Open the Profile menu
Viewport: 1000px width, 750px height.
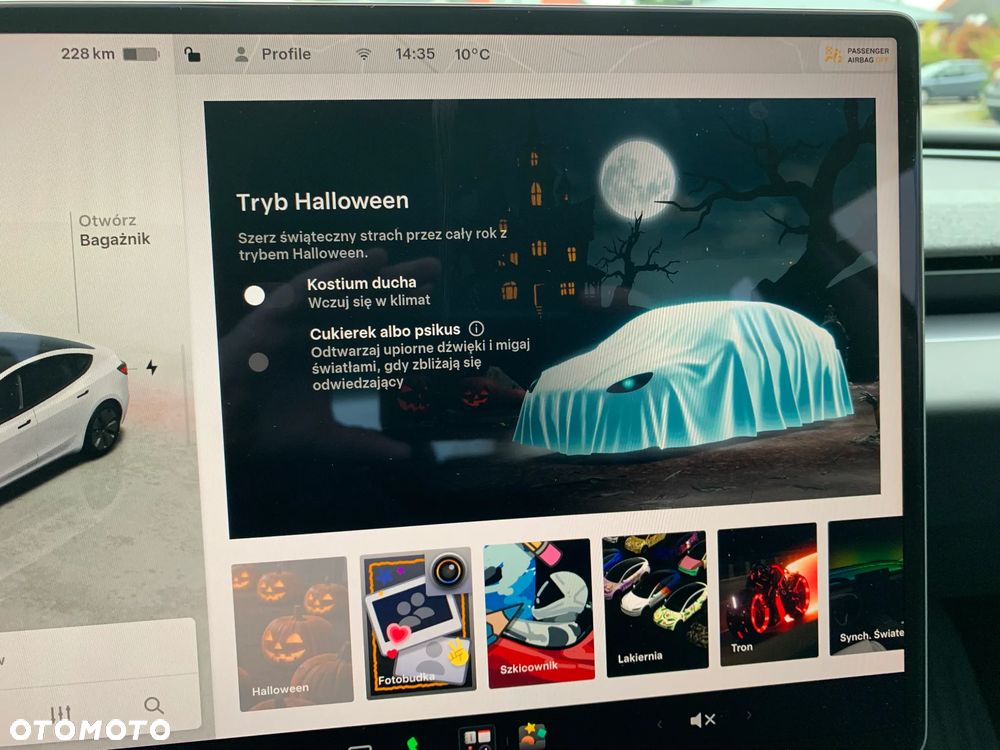pyautogui.click(x=273, y=54)
